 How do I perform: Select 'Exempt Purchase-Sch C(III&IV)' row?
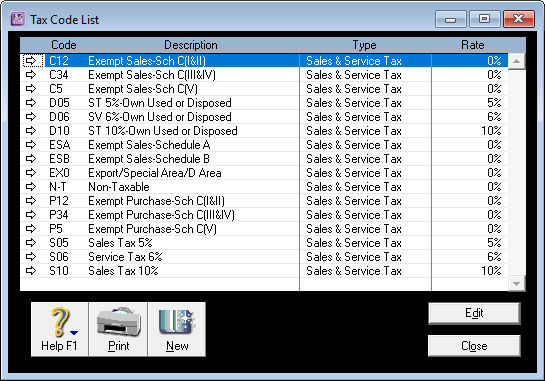tap(264, 215)
